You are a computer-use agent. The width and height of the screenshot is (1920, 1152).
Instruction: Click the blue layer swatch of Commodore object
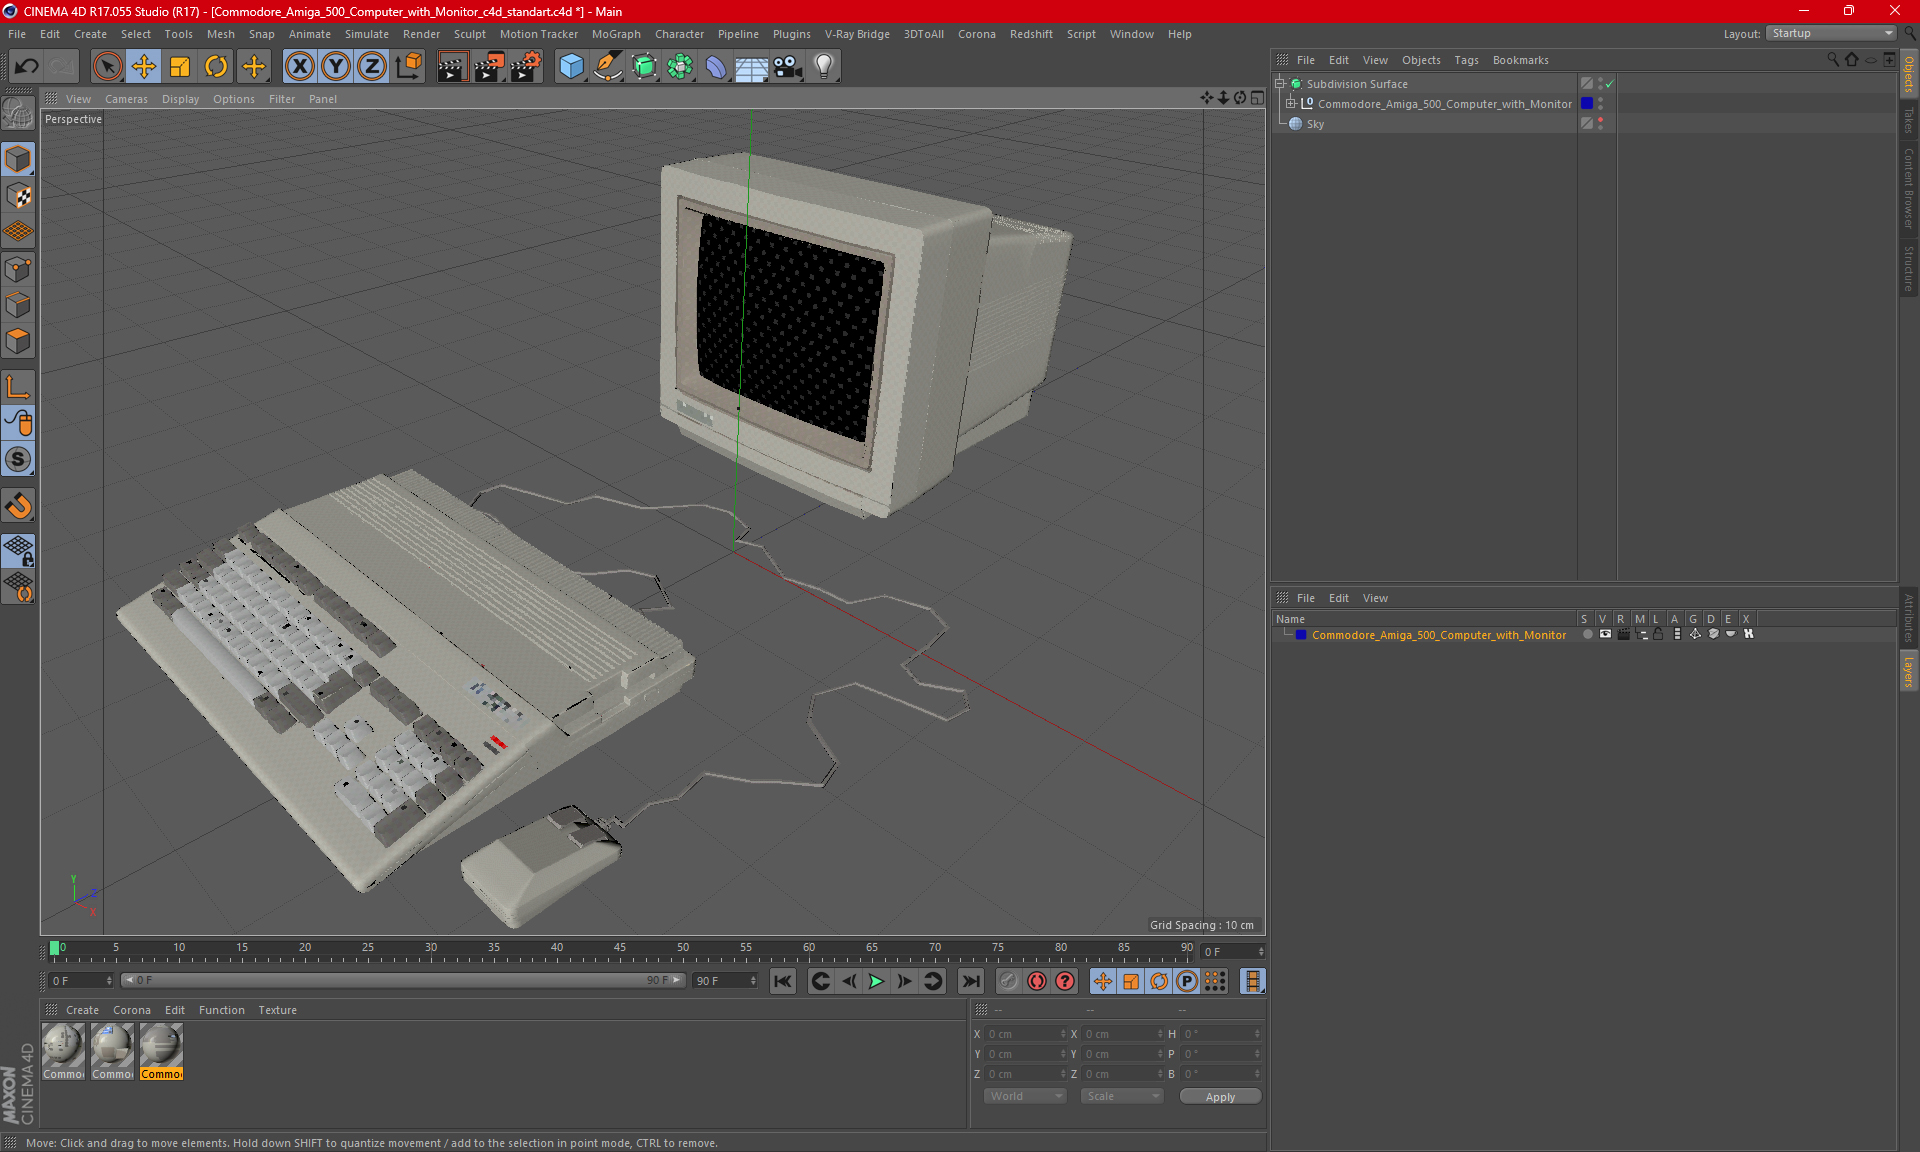[1587, 104]
